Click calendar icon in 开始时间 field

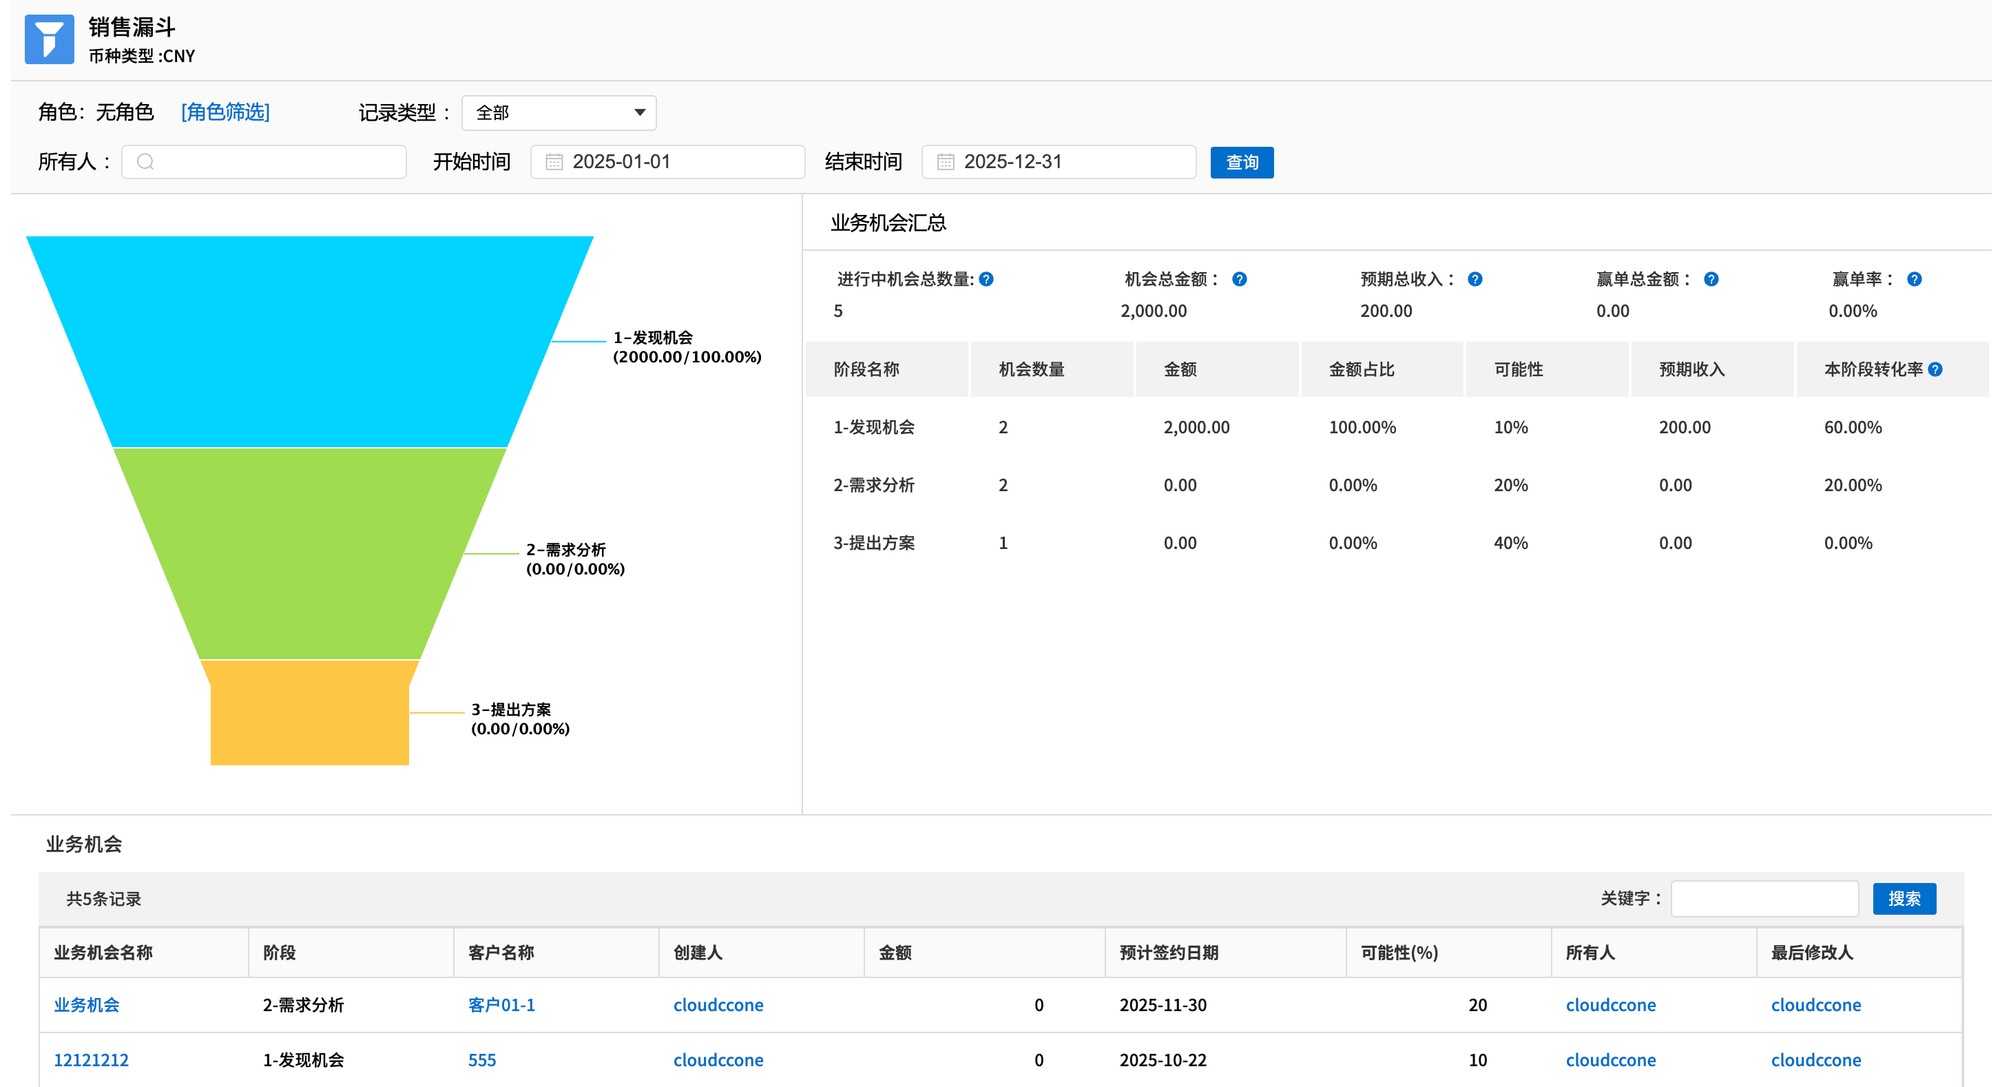[x=554, y=162]
